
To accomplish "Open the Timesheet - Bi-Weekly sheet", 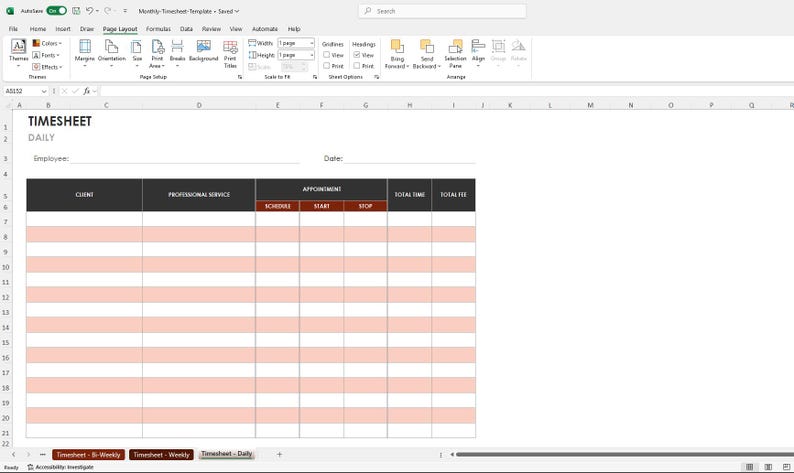I will tap(88, 455).
